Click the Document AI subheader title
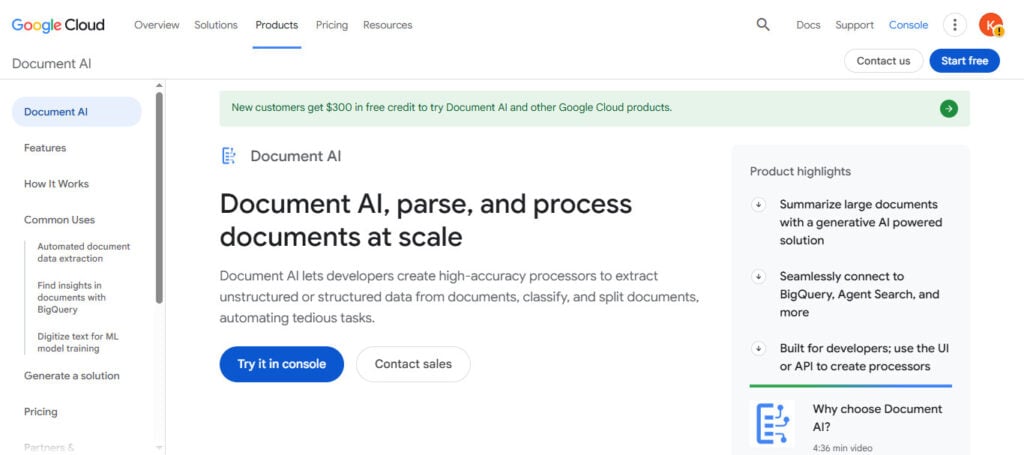 [x=52, y=63]
